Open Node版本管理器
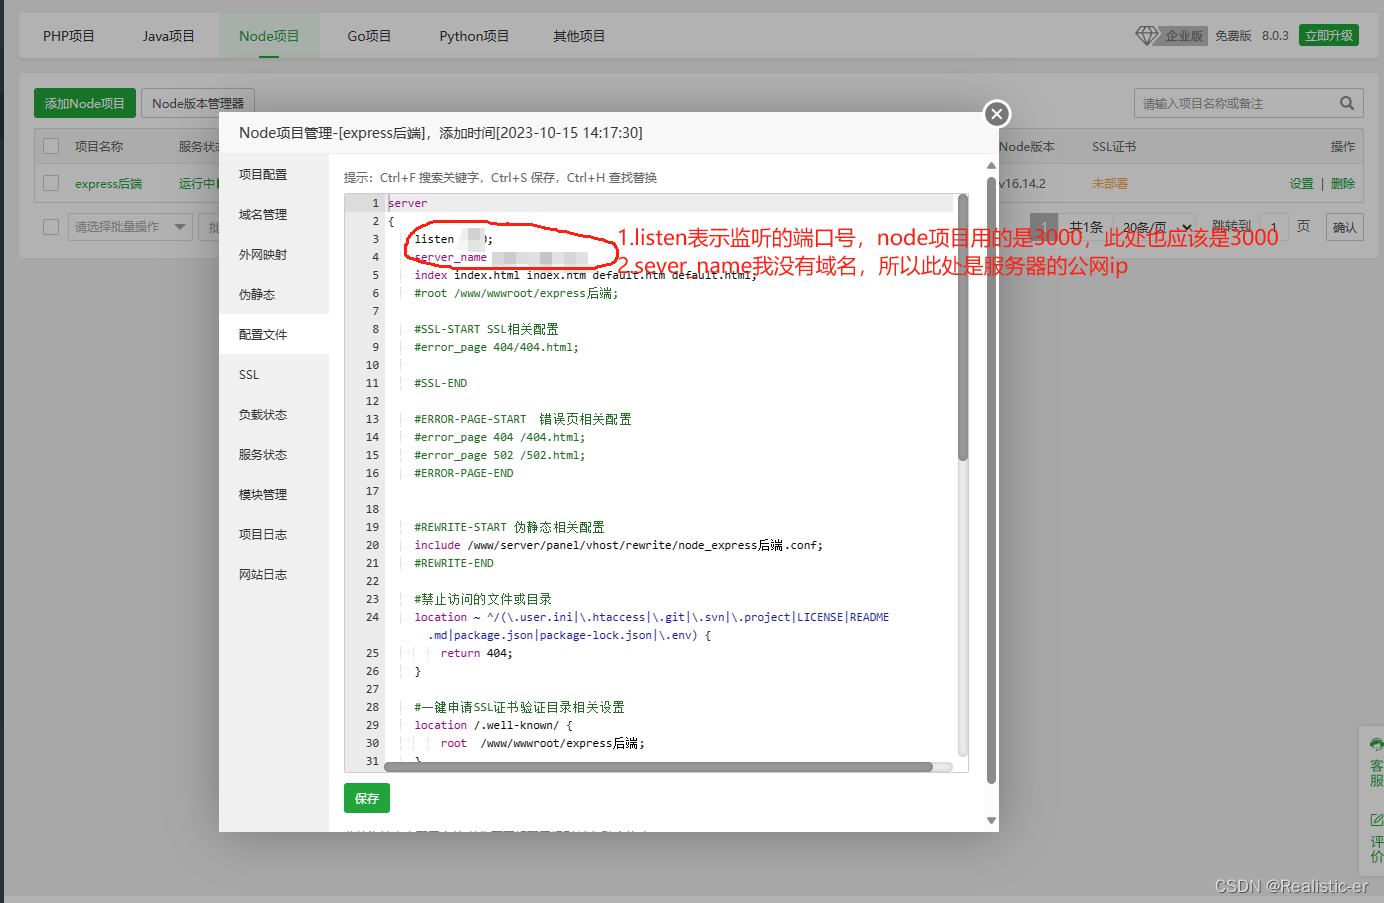Screen dimensions: 1384x903 point(198,103)
